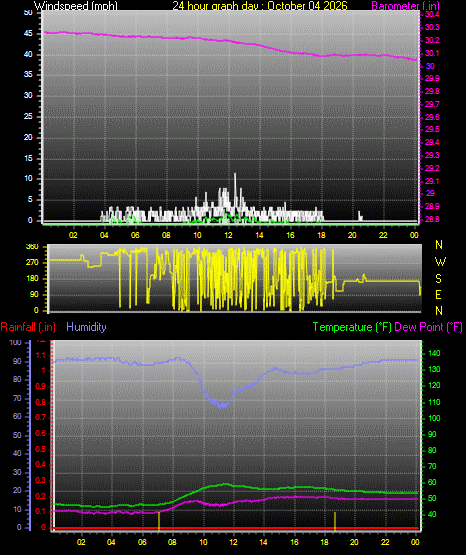Viewport: 466px width, 555px height.
Task: Click the 35 windspeed axis value
Action: pos(28,74)
